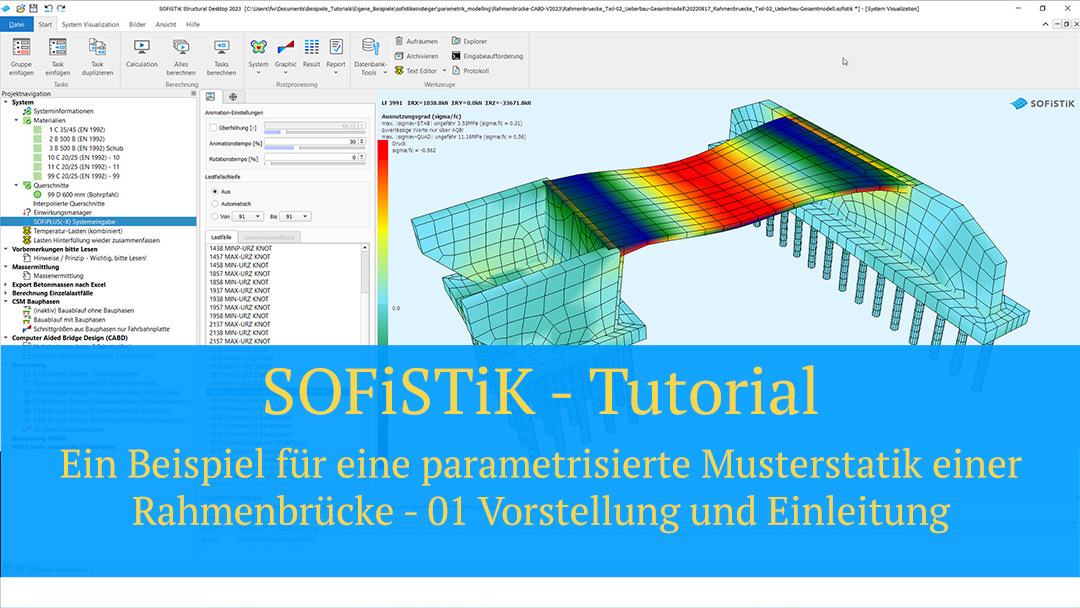Open the Datei menu
This screenshot has width=1080, height=608.
coord(17,23)
